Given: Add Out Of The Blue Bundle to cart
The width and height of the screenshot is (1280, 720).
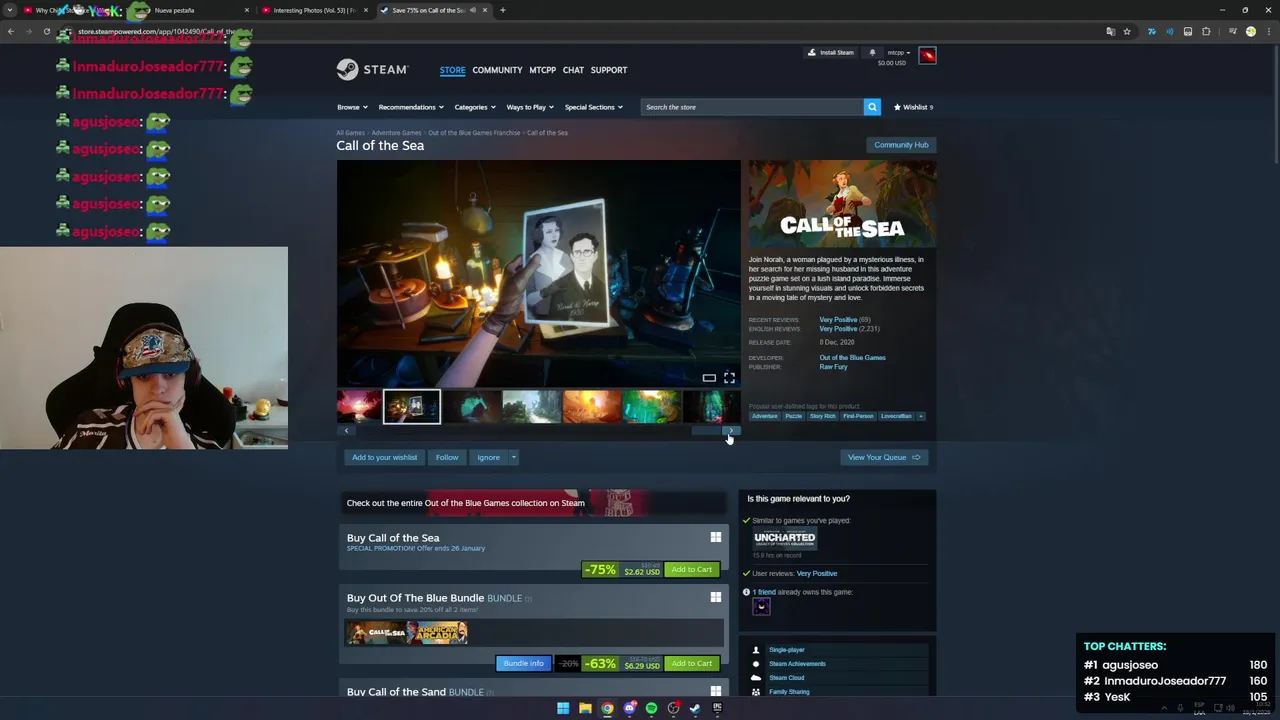Looking at the screenshot, I should (692, 663).
